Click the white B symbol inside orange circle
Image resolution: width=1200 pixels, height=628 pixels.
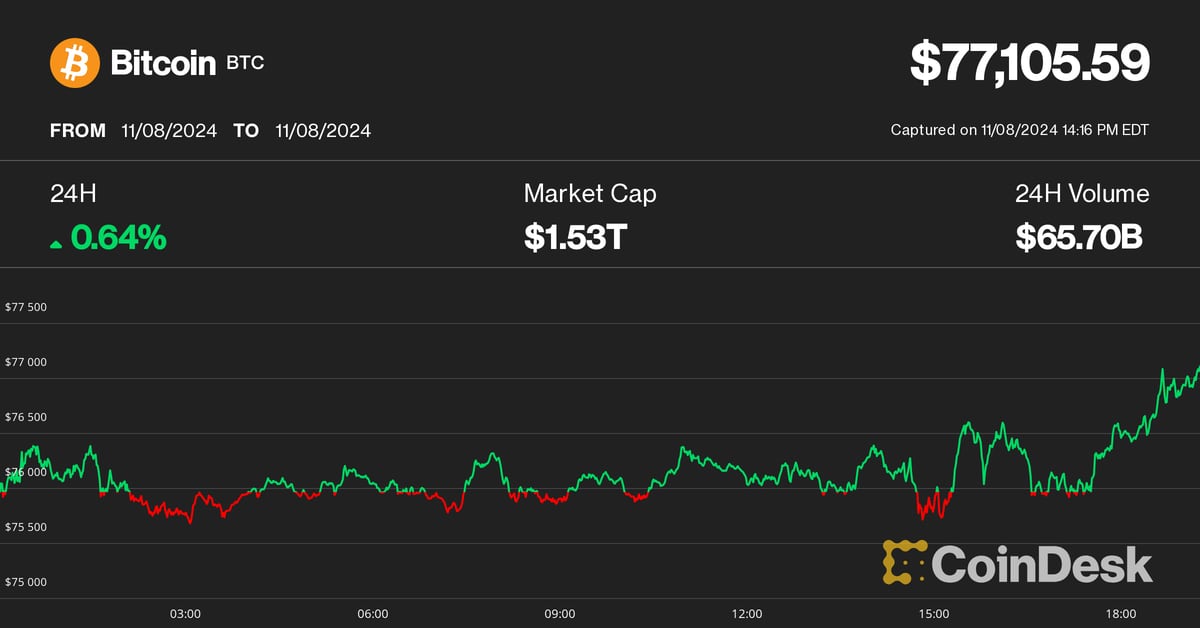[x=75, y=62]
